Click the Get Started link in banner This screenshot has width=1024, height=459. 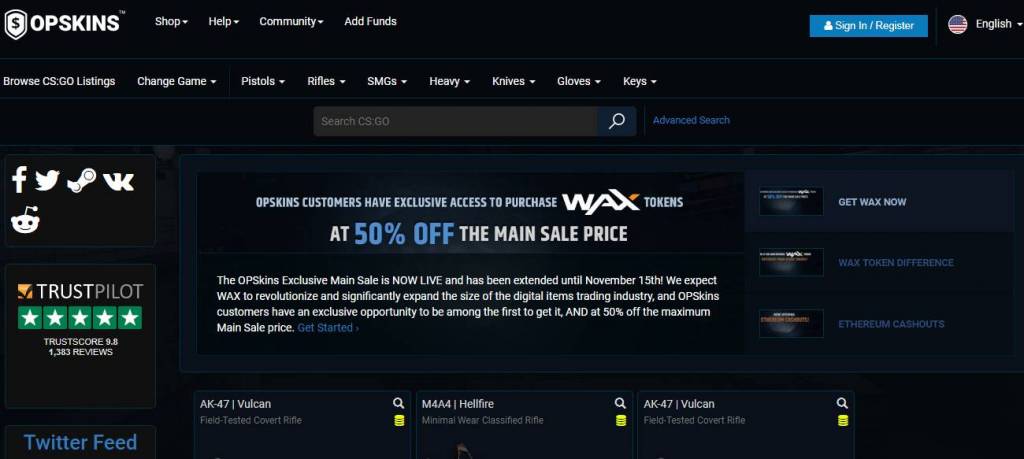pyautogui.click(x=328, y=328)
